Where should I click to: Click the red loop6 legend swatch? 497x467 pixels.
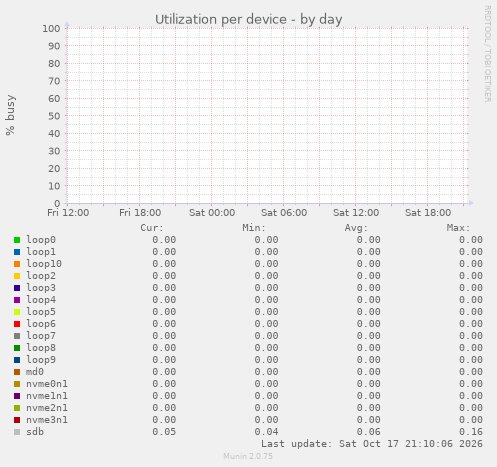pos(17,324)
